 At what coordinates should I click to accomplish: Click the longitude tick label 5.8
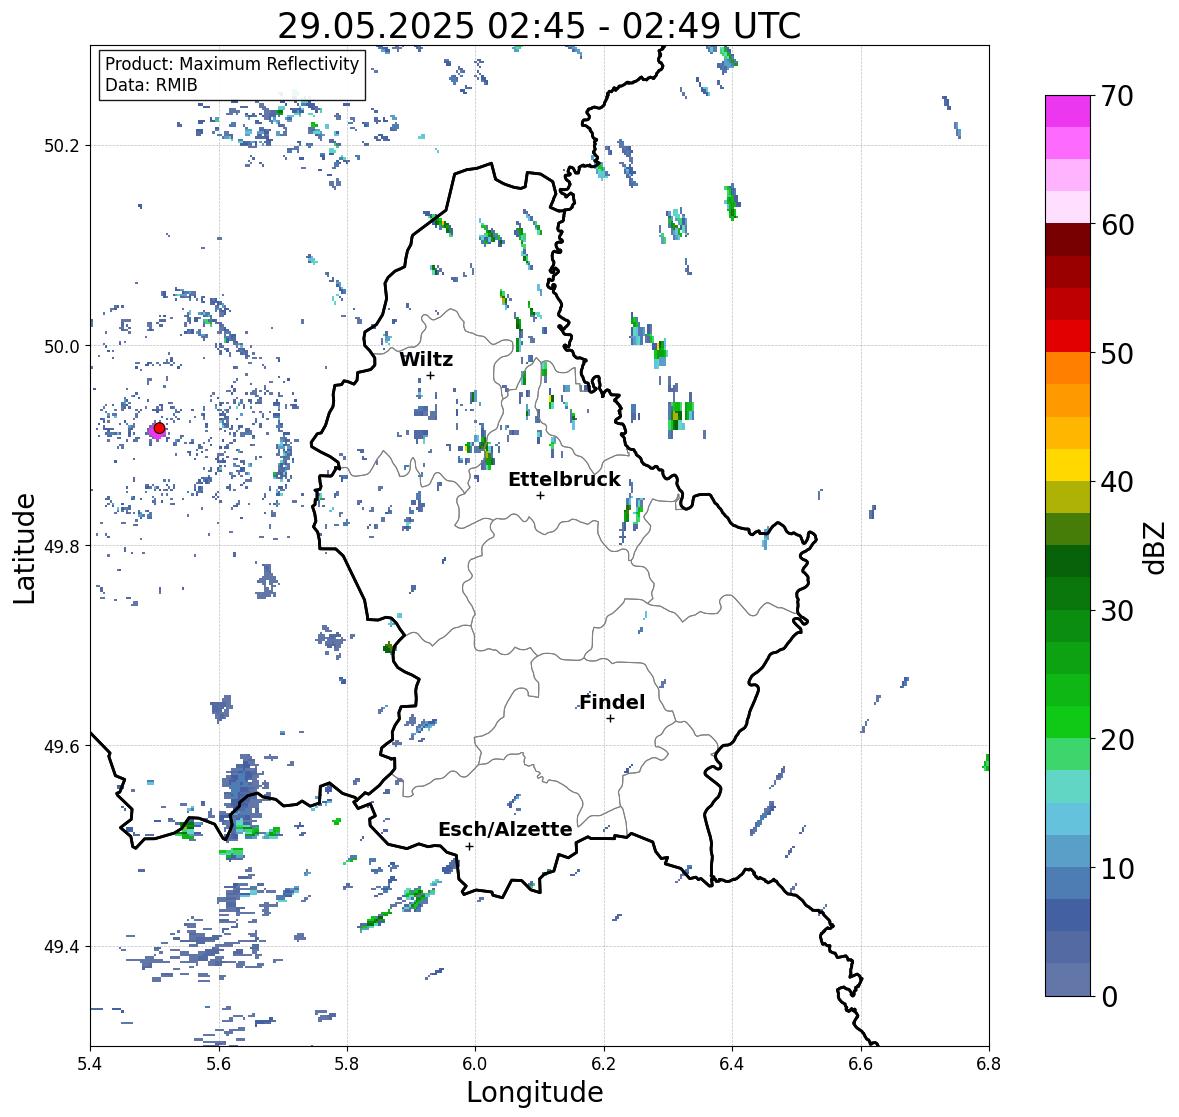(x=347, y=1064)
